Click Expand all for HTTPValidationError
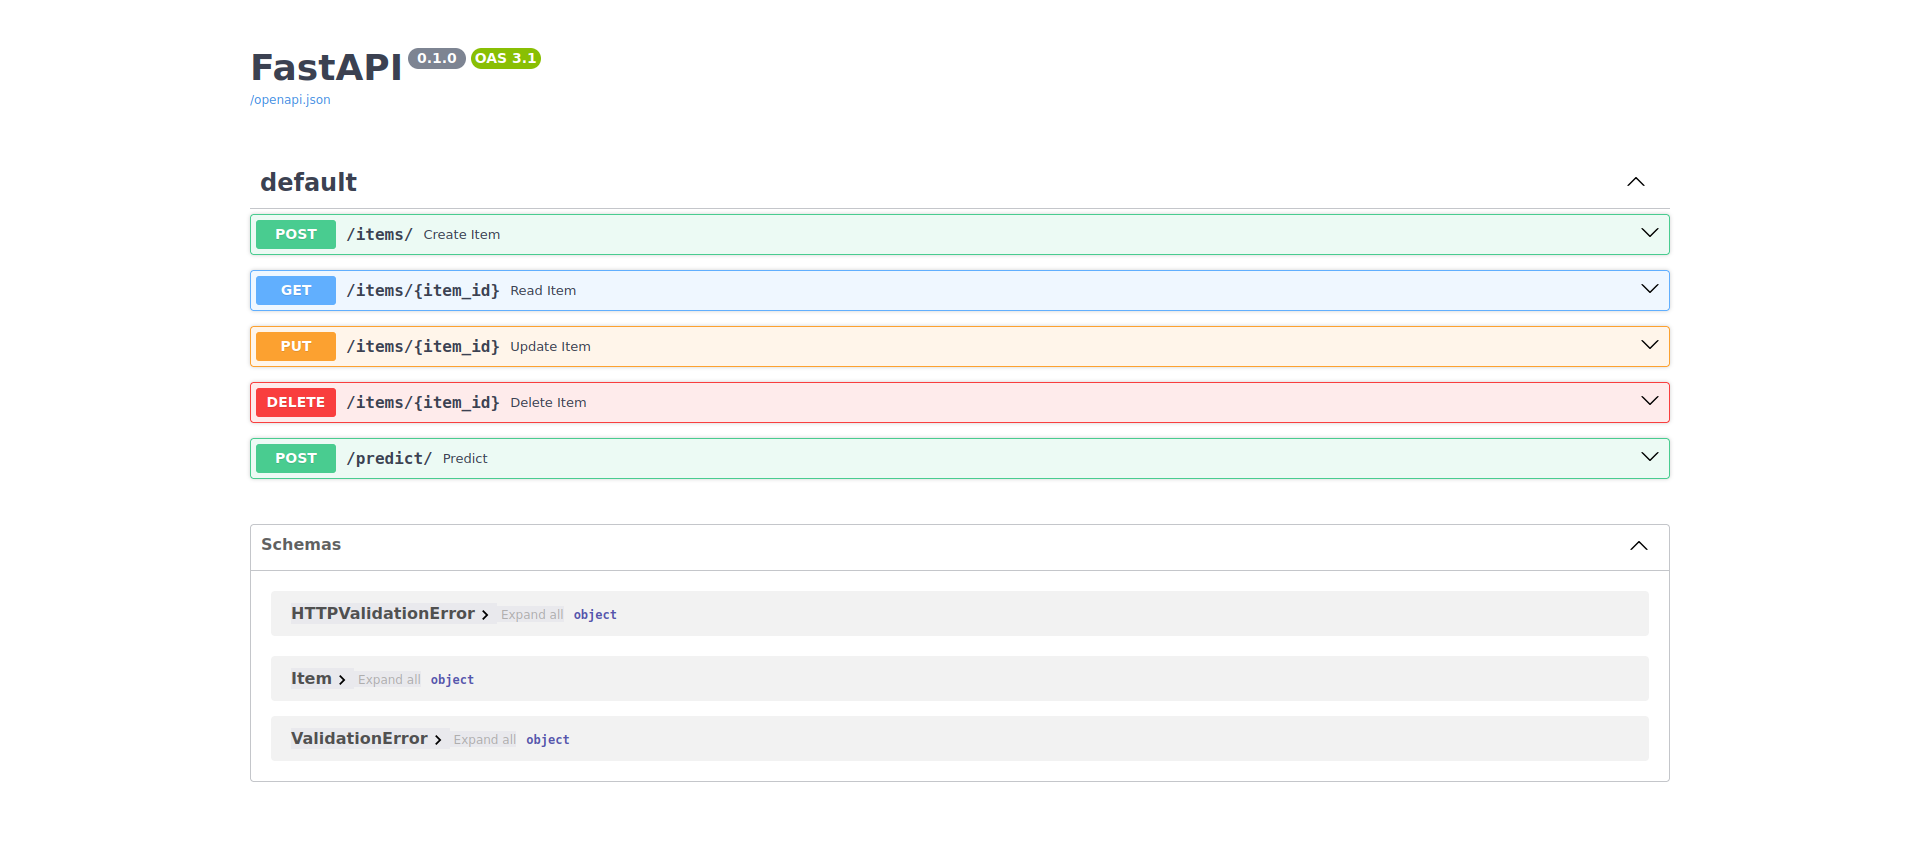Screen dimensions: 1914x851 tap(532, 615)
